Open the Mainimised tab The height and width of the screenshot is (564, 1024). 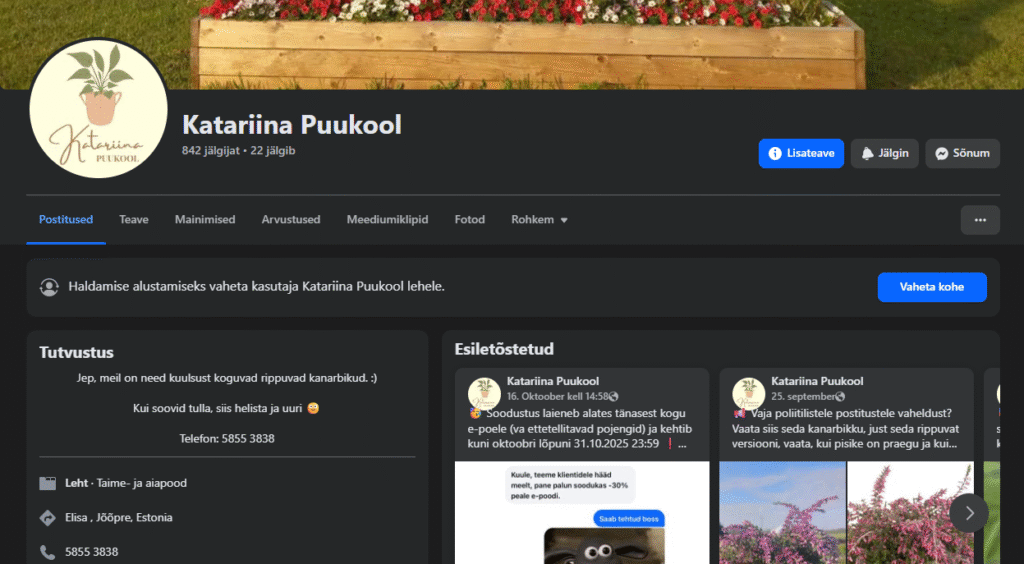[x=205, y=220]
